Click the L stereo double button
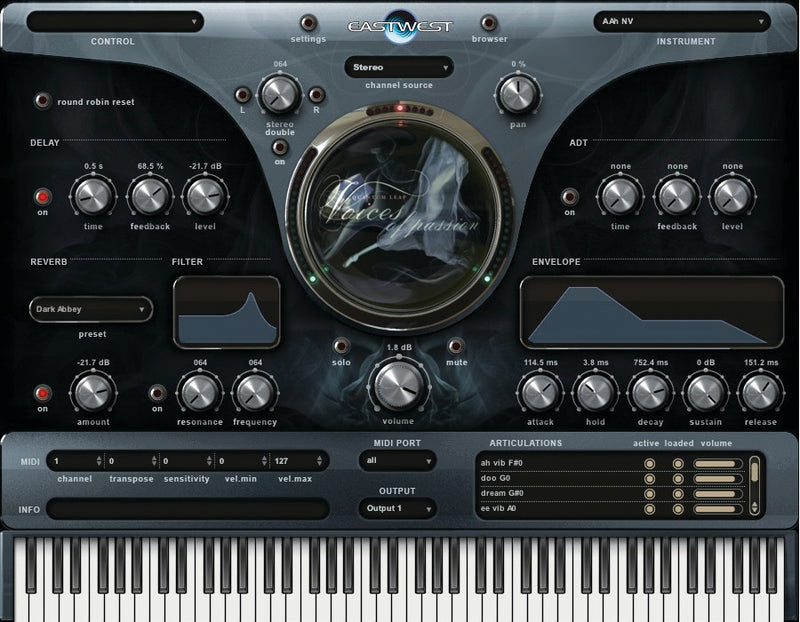The height and width of the screenshot is (622, 800). [x=241, y=96]
